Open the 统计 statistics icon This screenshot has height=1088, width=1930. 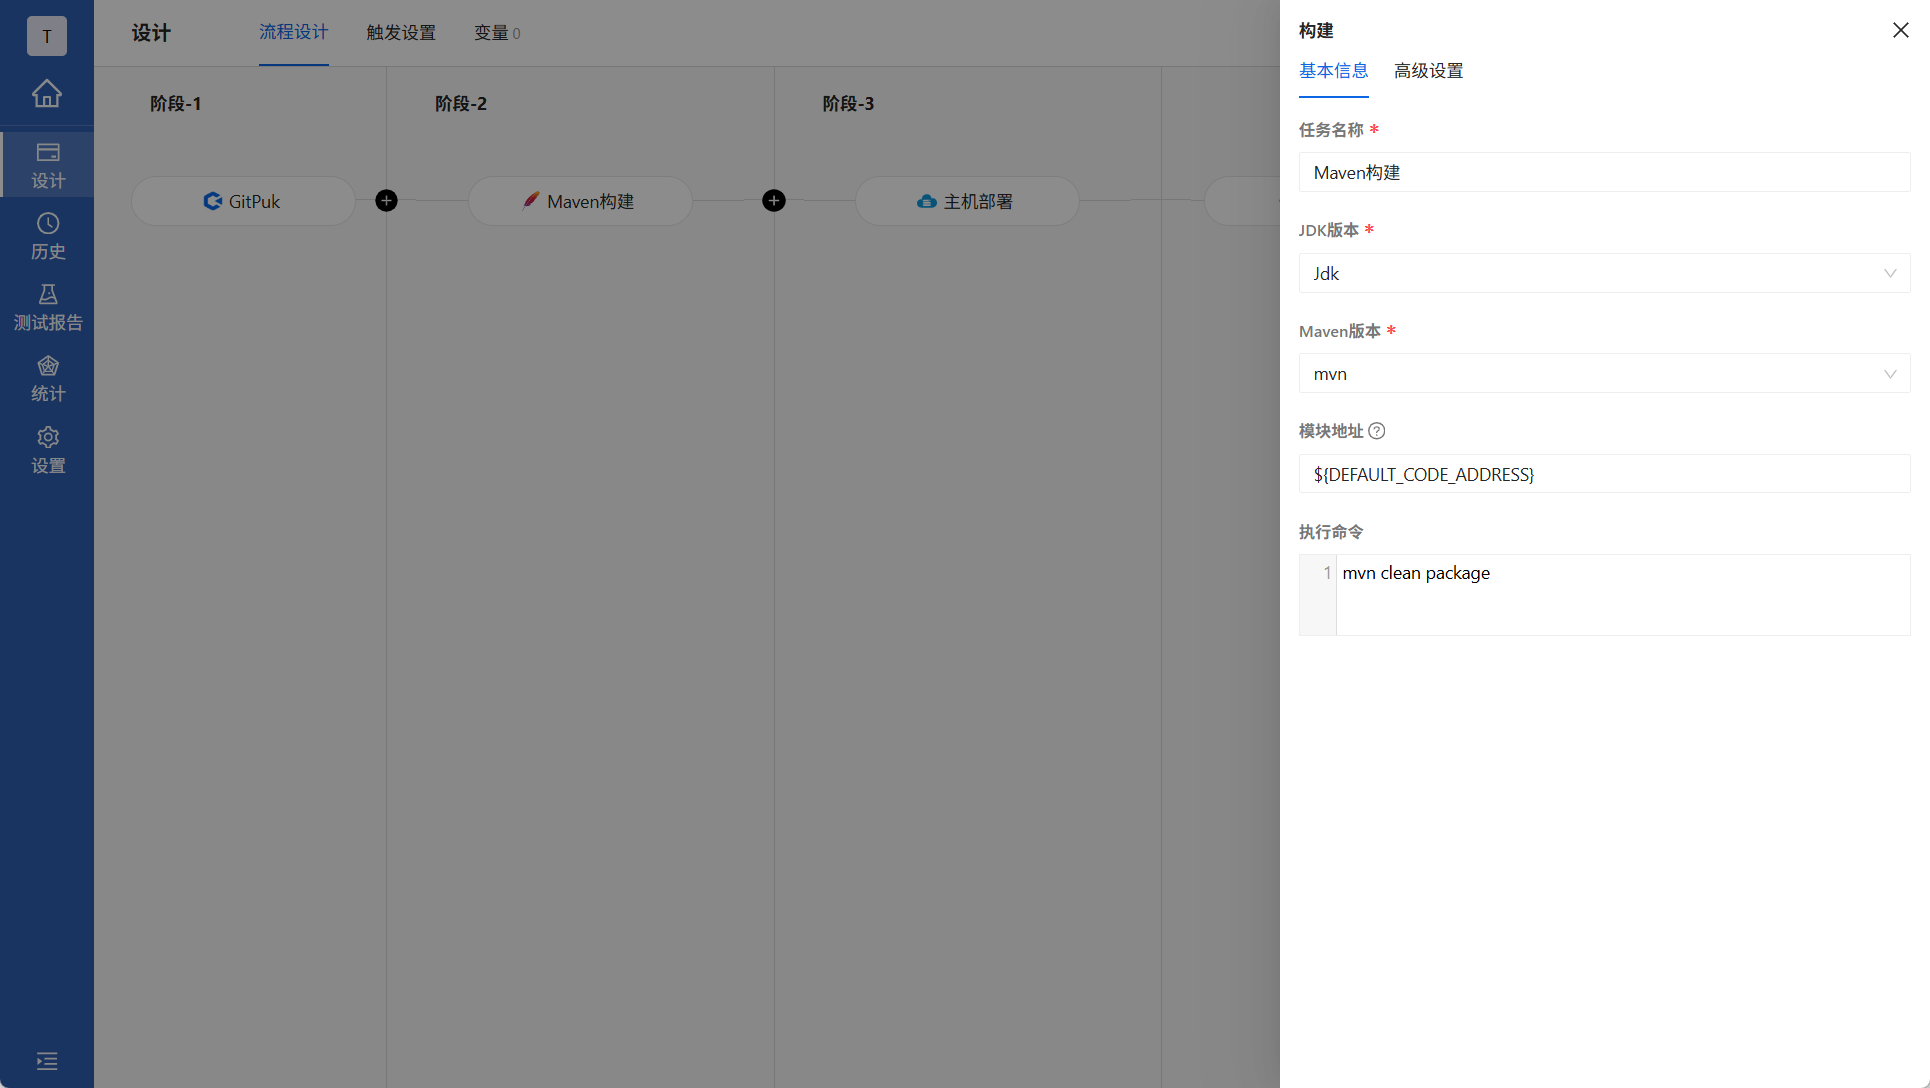point(47,378)
